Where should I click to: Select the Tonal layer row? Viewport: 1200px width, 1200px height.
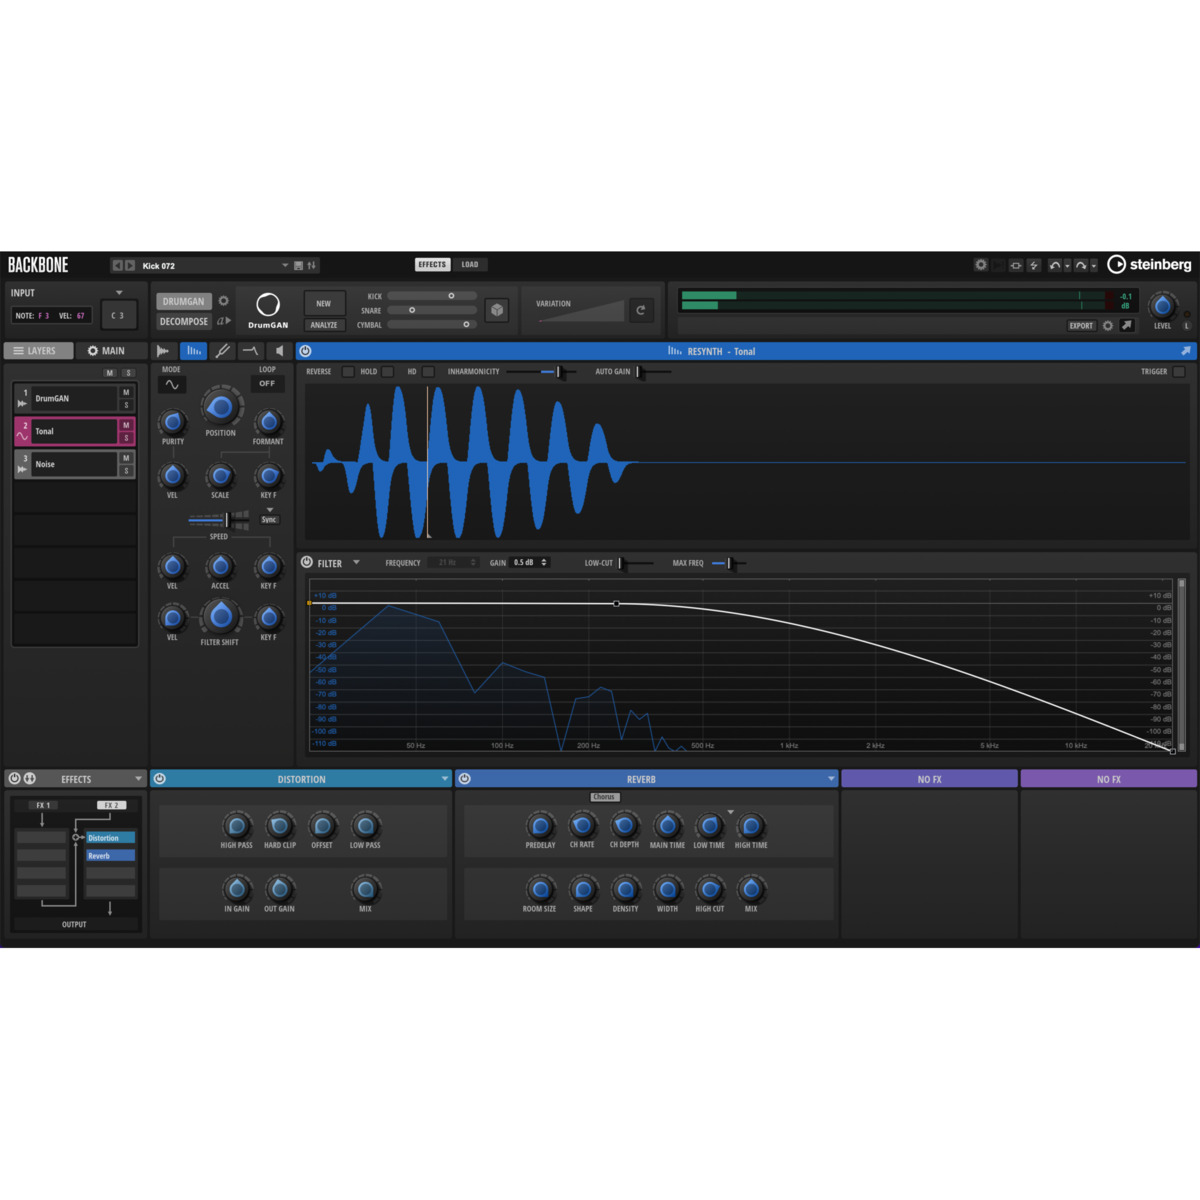pos(75,432)
